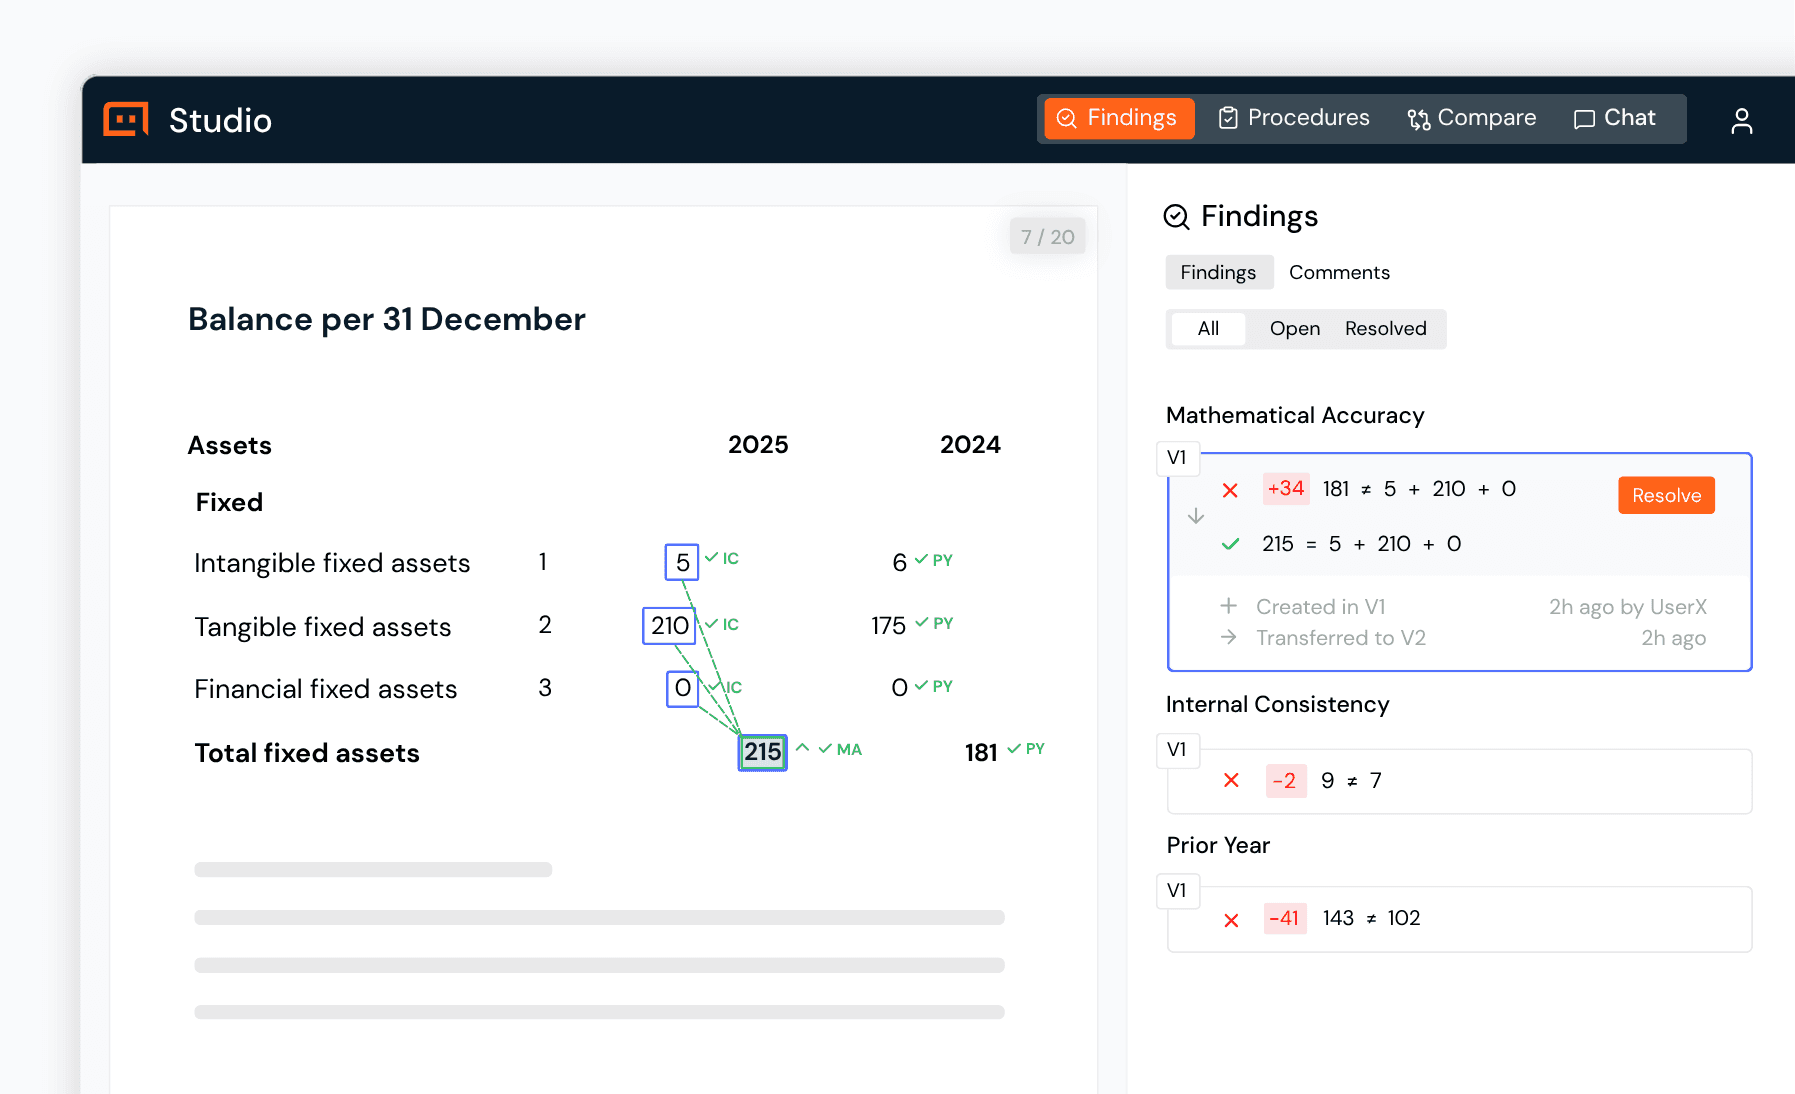1795x1094 pixels.
Task: Click the -2 difference badge
Action: pos(1285,780)
